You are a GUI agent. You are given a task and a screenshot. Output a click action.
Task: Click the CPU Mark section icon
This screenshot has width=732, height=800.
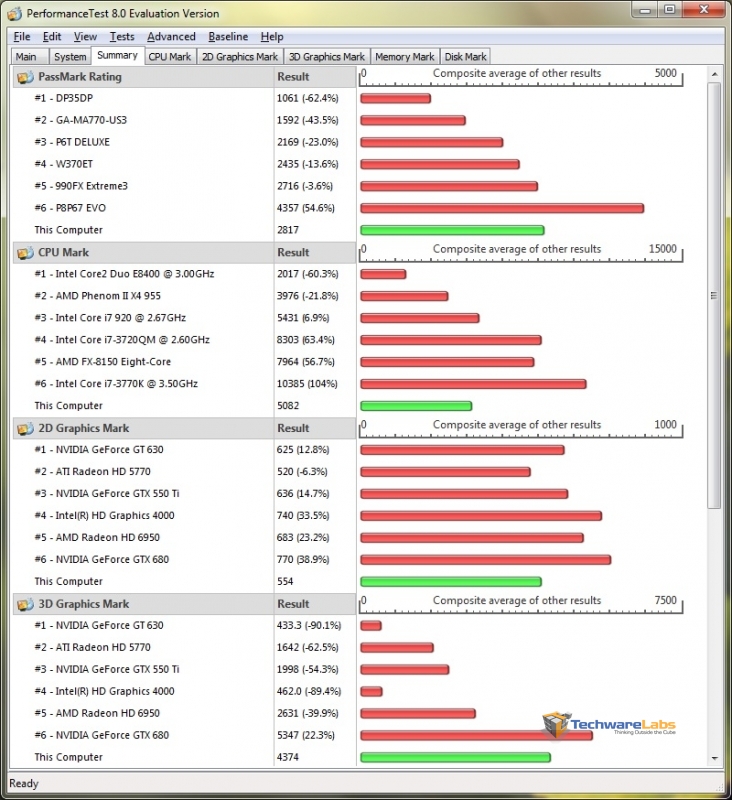[26, 253]
